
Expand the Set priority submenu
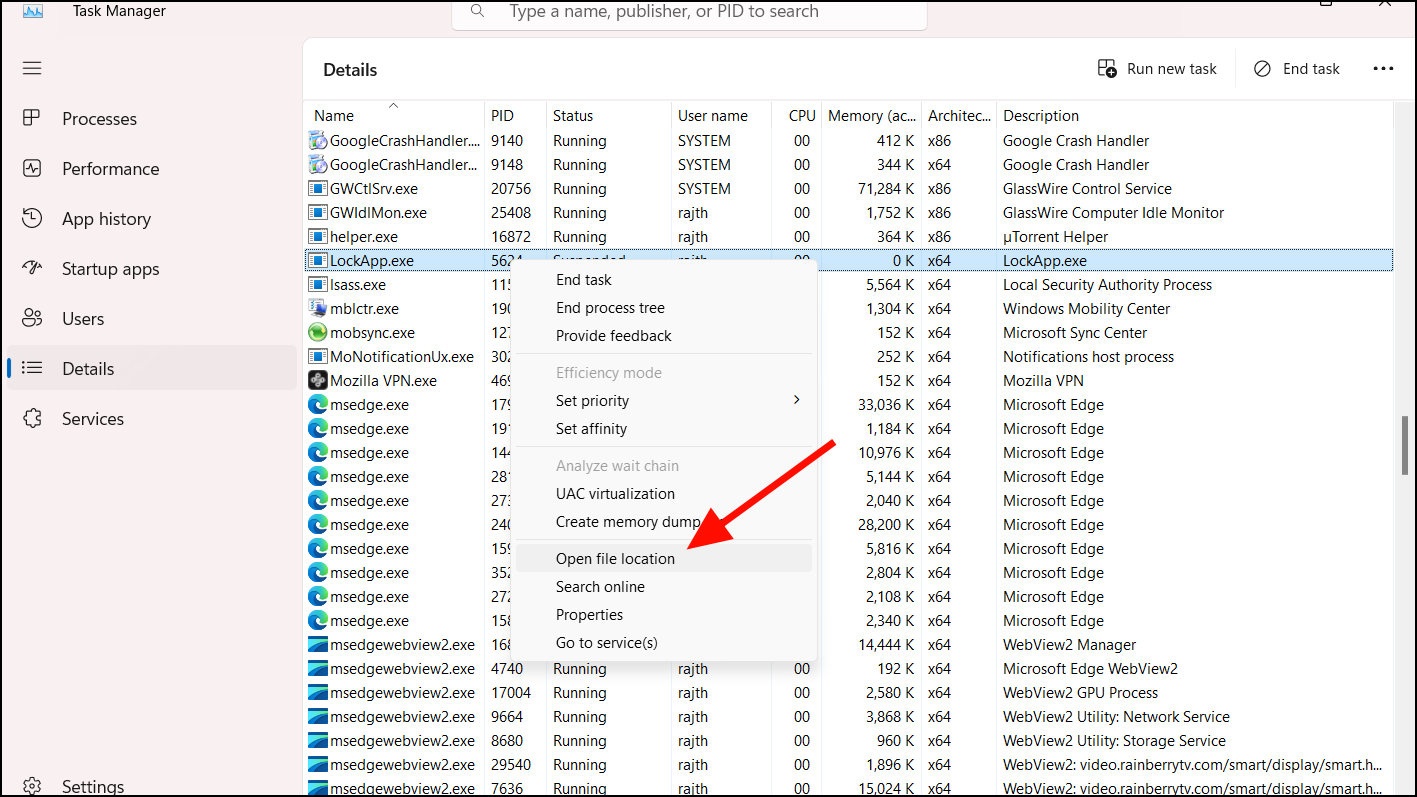coord(664,401)
